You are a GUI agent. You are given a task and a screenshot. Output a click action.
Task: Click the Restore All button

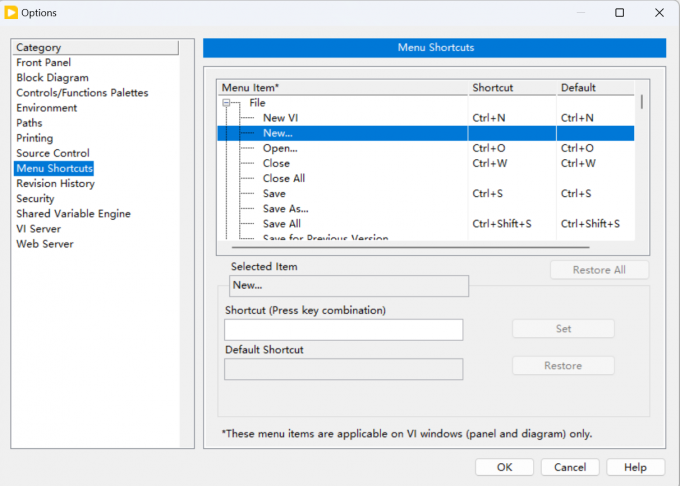click(x=599, y=270)
